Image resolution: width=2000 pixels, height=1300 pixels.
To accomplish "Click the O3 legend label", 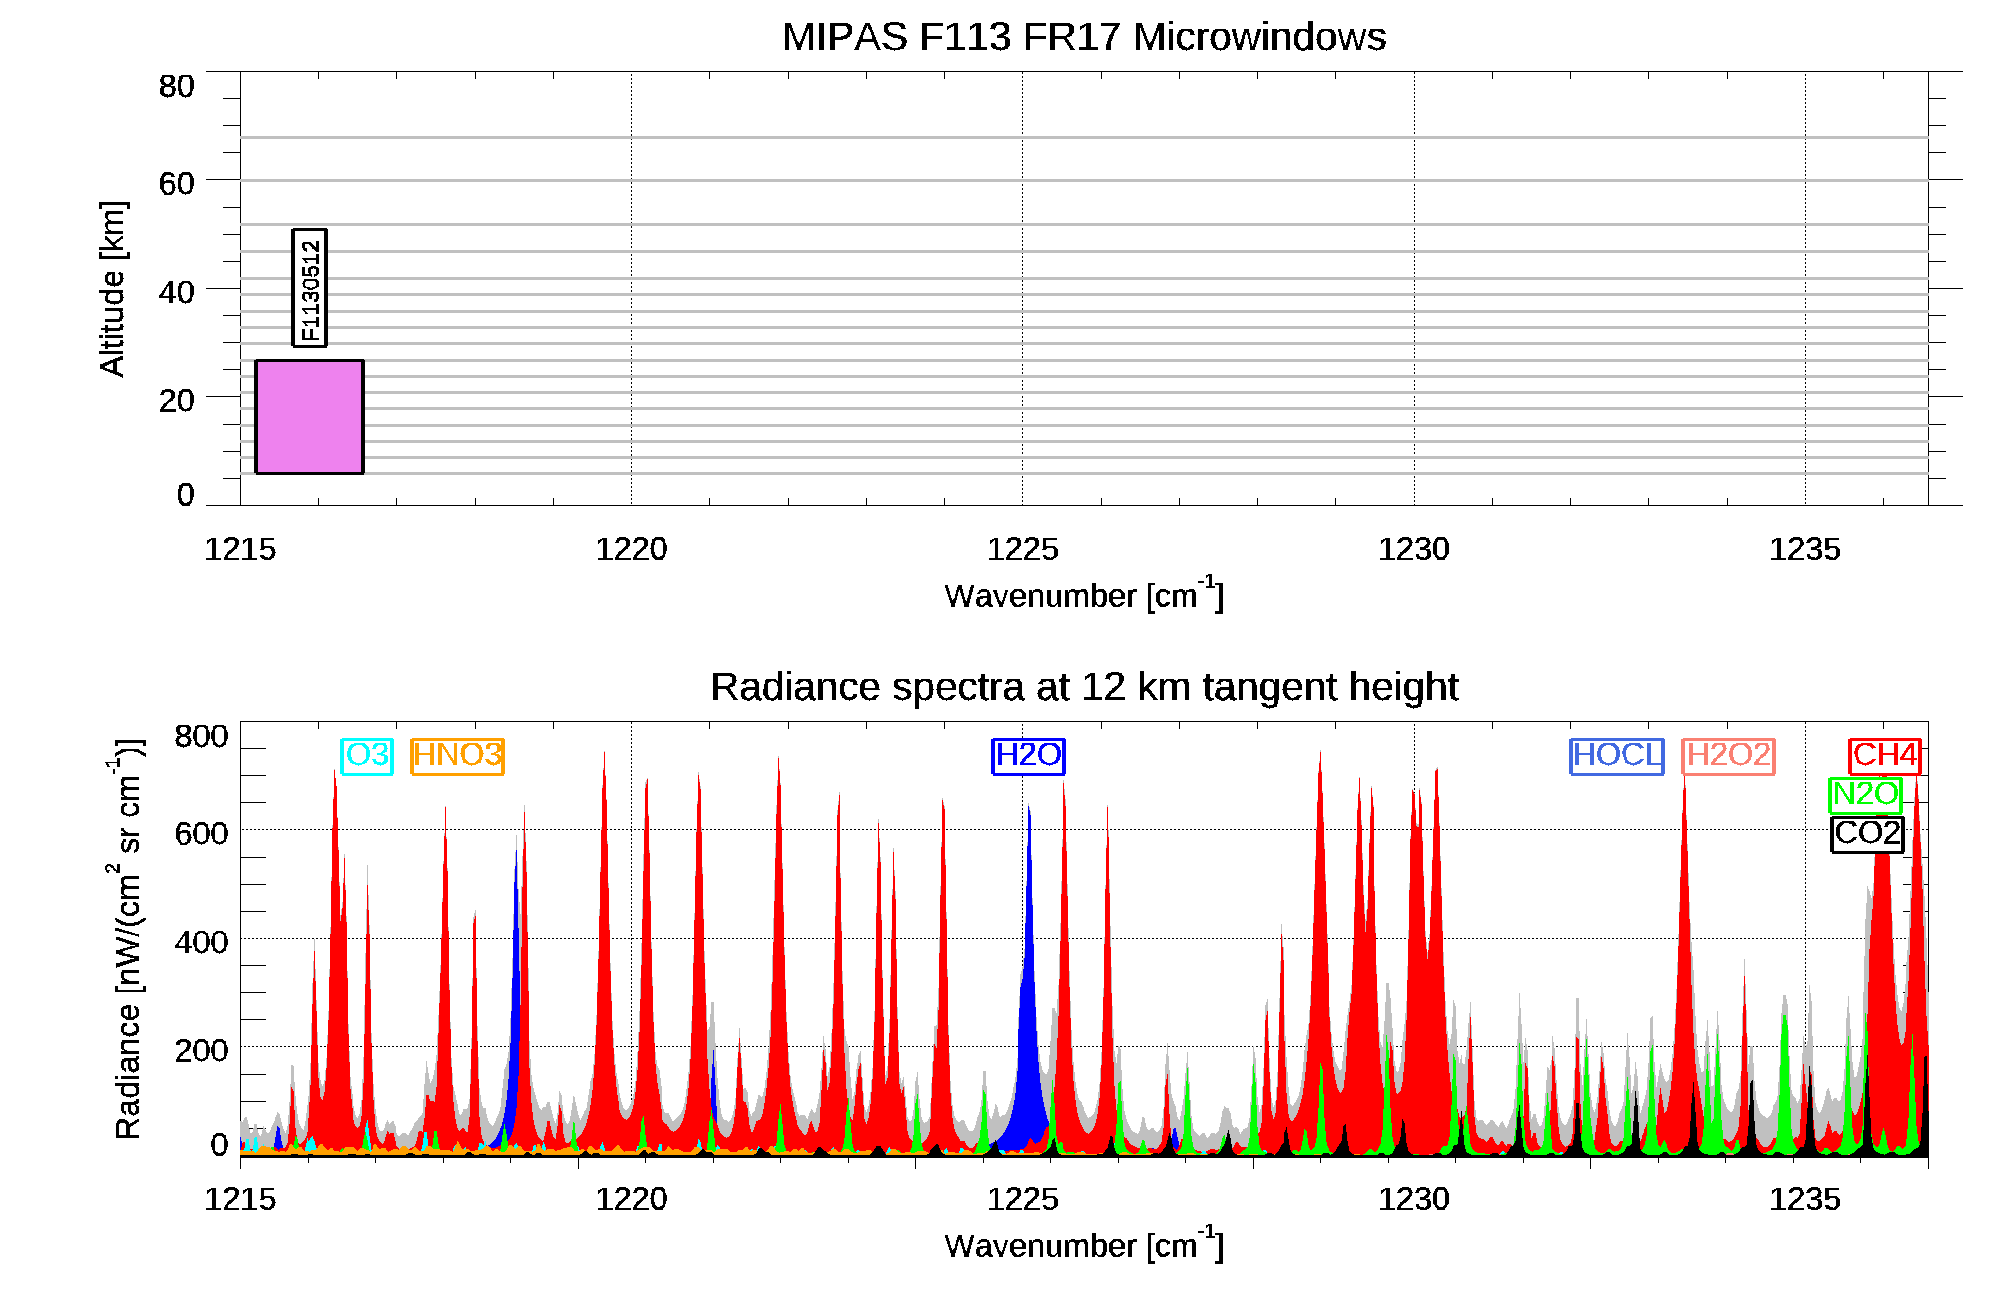I will tap(366, 755).
